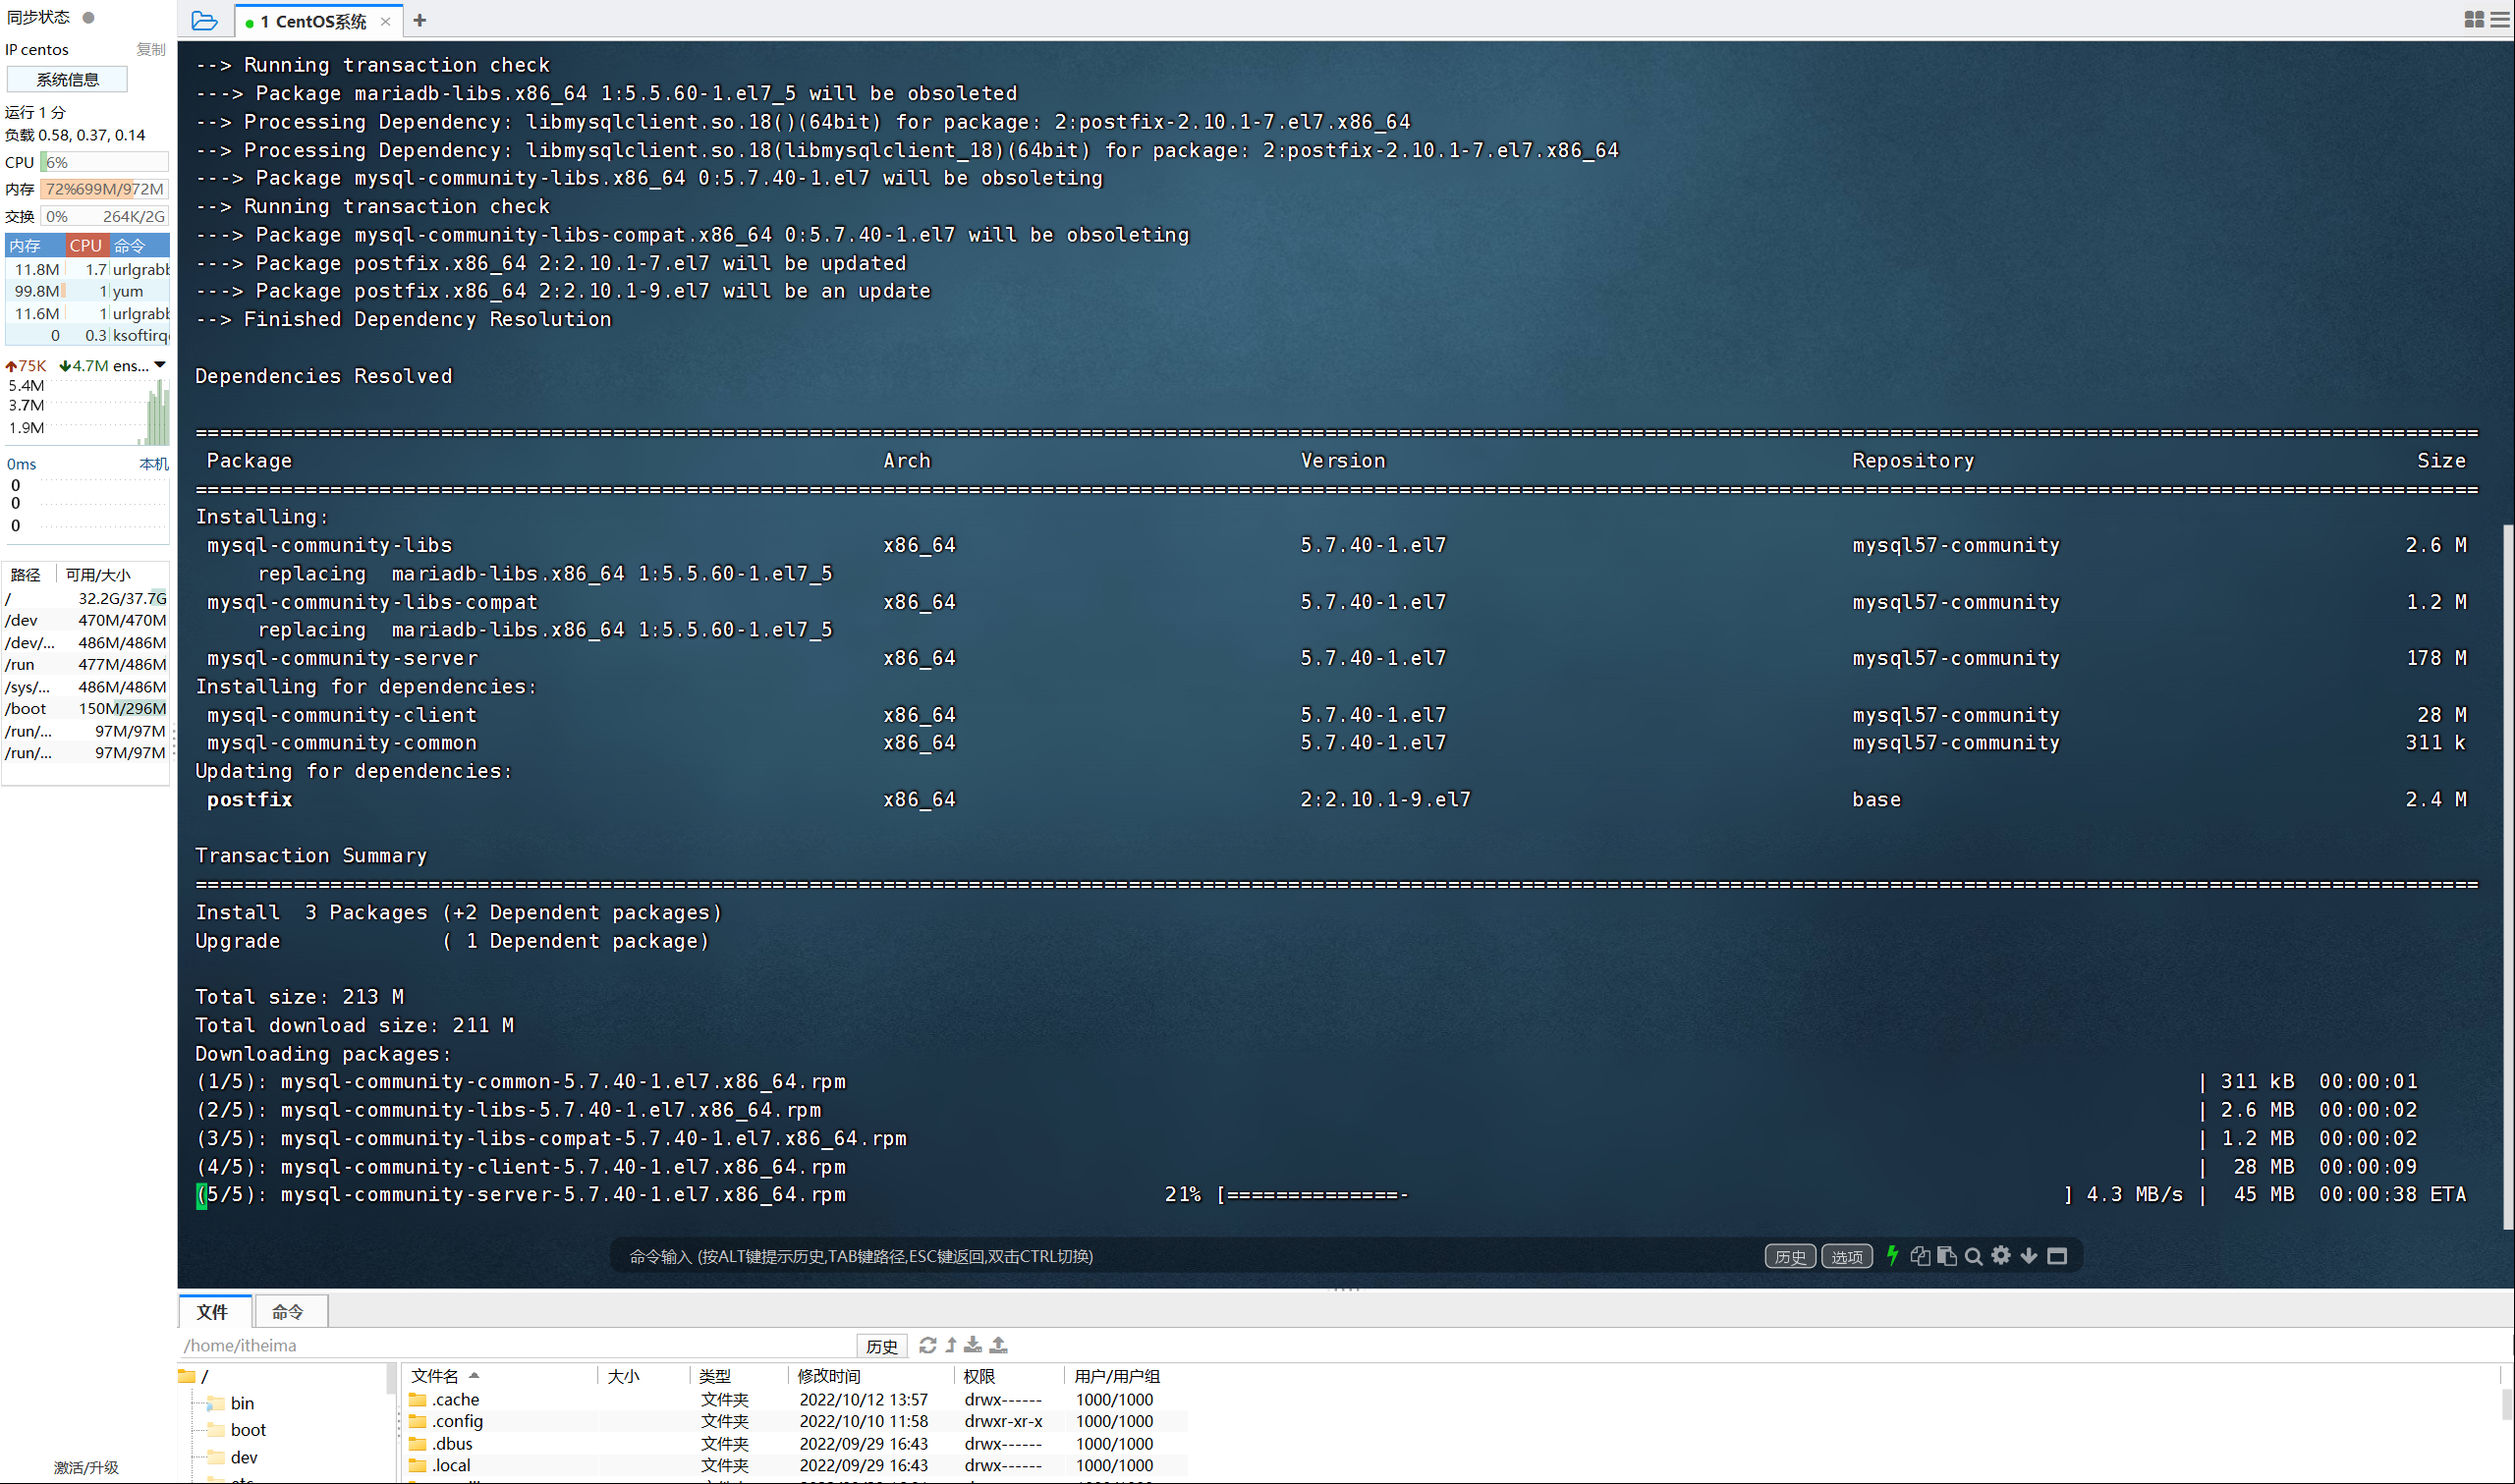Click the 复制 button next to IP centos
The image size is (2515, 1484).
pos(152,49)
